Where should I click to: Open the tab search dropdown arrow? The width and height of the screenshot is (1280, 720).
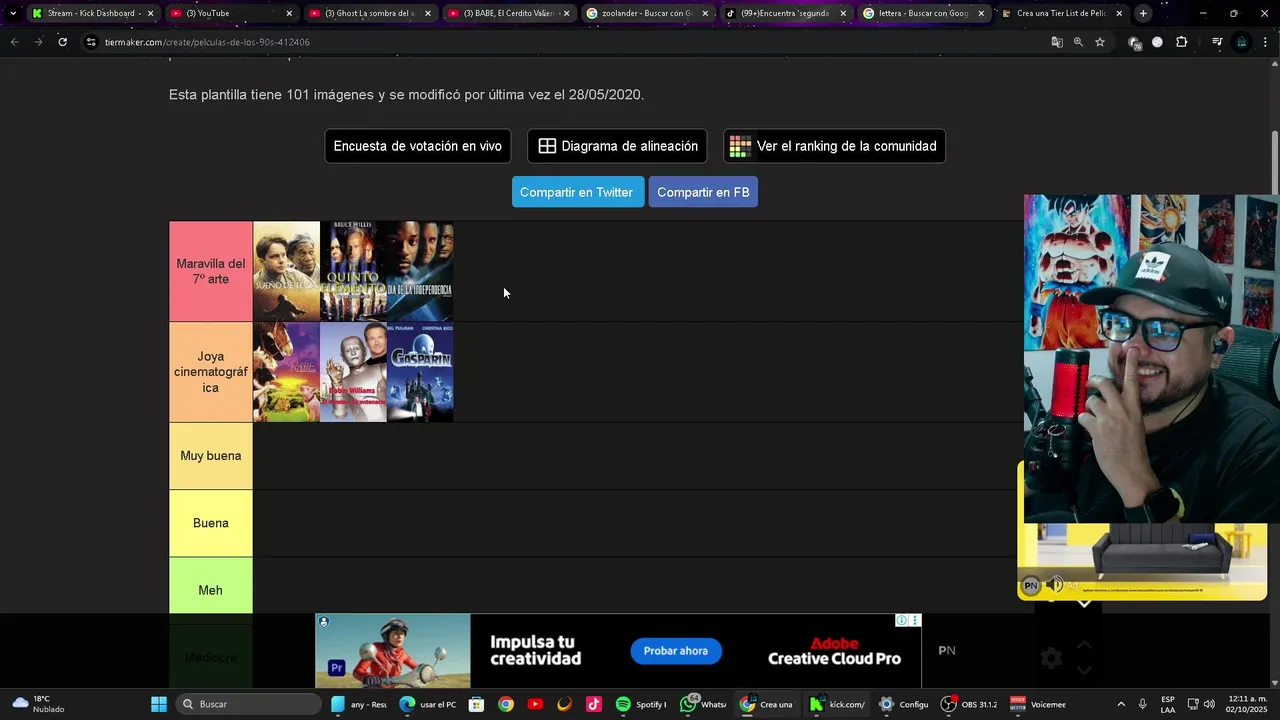(12, 13)
